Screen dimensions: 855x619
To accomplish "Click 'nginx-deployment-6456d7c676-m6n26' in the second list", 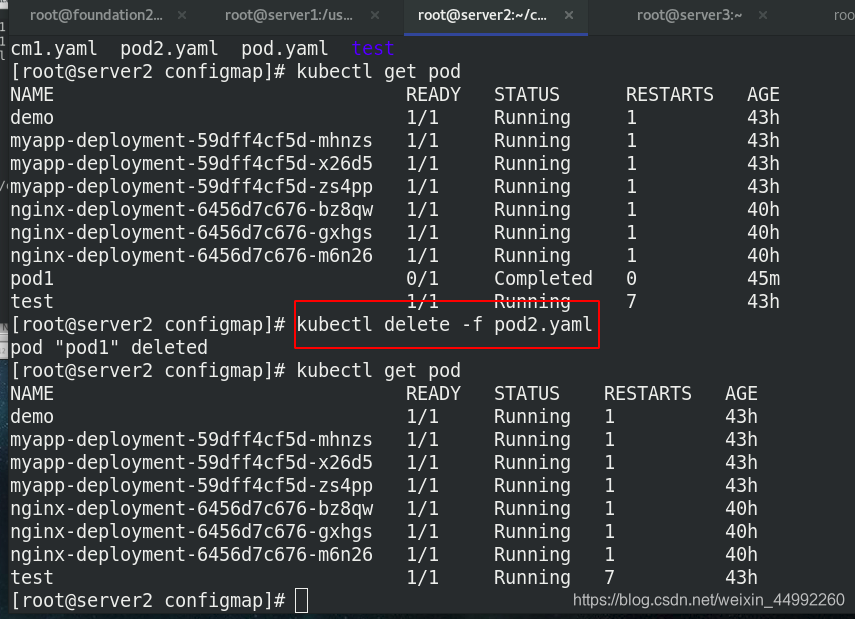I will (191, 554).
